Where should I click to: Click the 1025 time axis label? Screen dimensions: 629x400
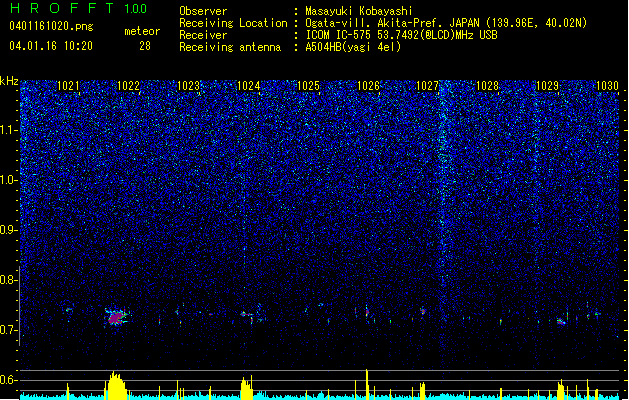(308, 86)
